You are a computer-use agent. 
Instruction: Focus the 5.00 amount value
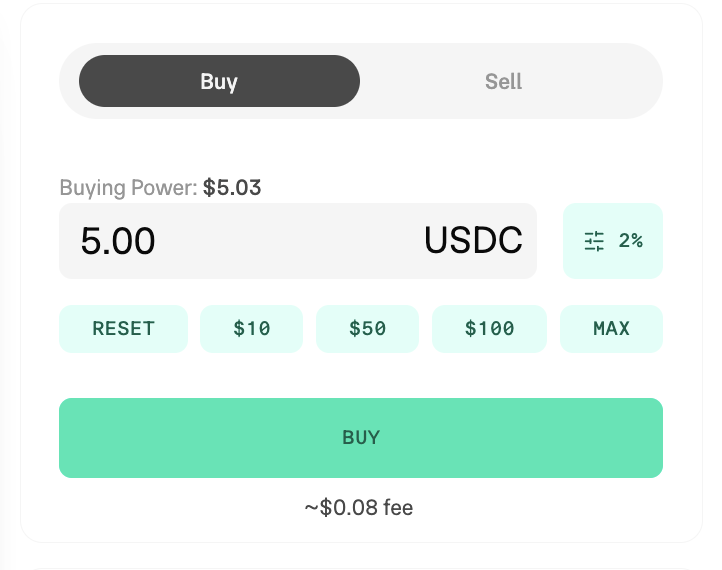118,241
